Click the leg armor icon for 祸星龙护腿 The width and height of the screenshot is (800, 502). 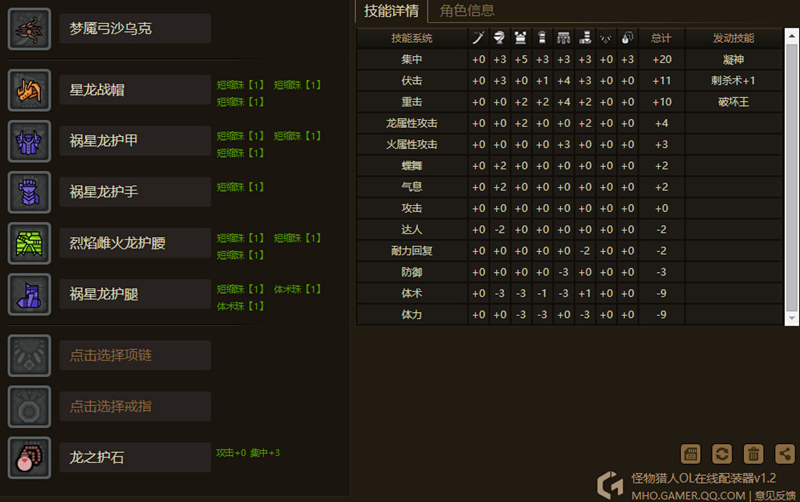click(x=29, y=294)
